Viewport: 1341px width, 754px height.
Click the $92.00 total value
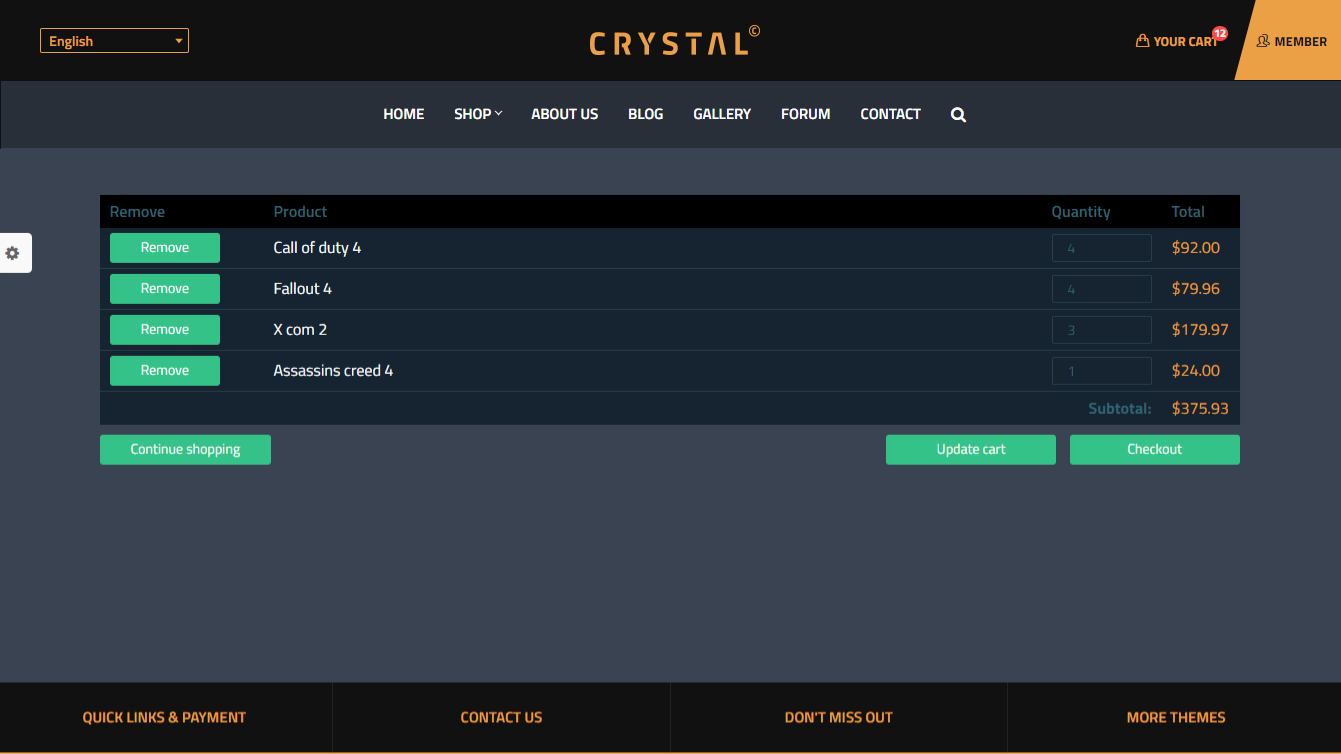tap(1196, 248)
